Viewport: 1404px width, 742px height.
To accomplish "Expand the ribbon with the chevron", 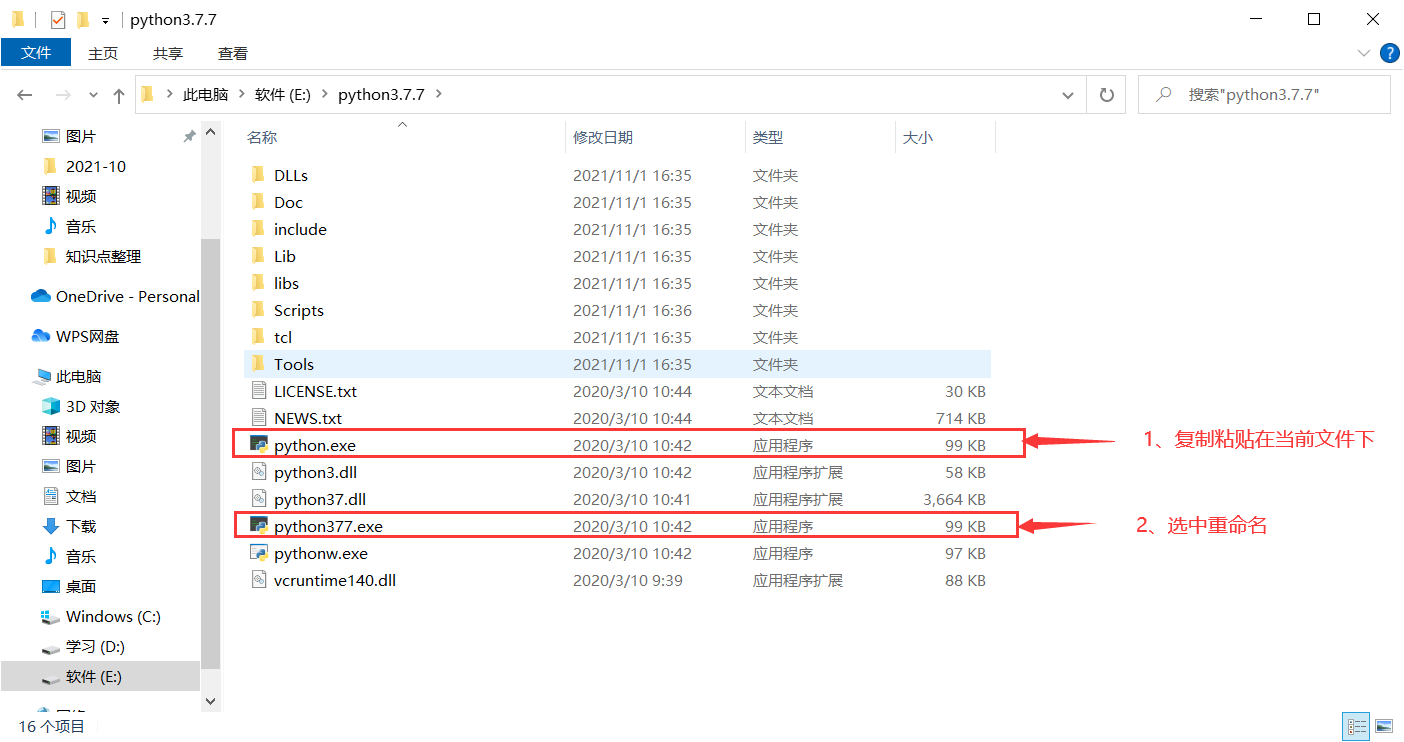I will pos(1364,53).
